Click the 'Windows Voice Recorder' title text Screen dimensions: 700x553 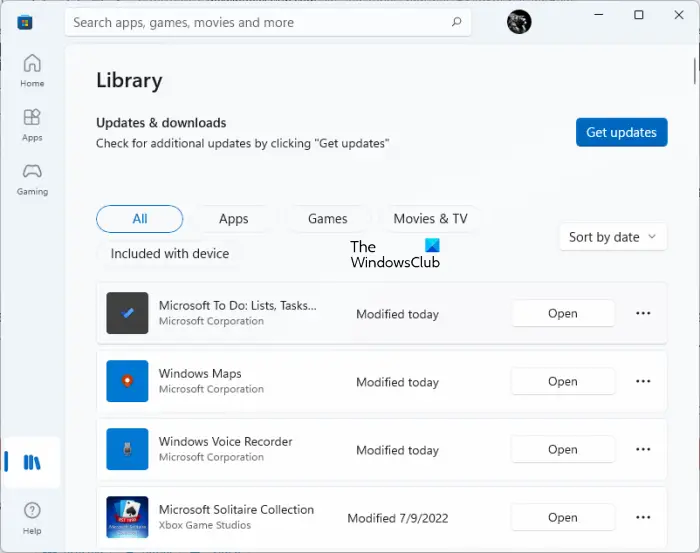tap(225, 441)
